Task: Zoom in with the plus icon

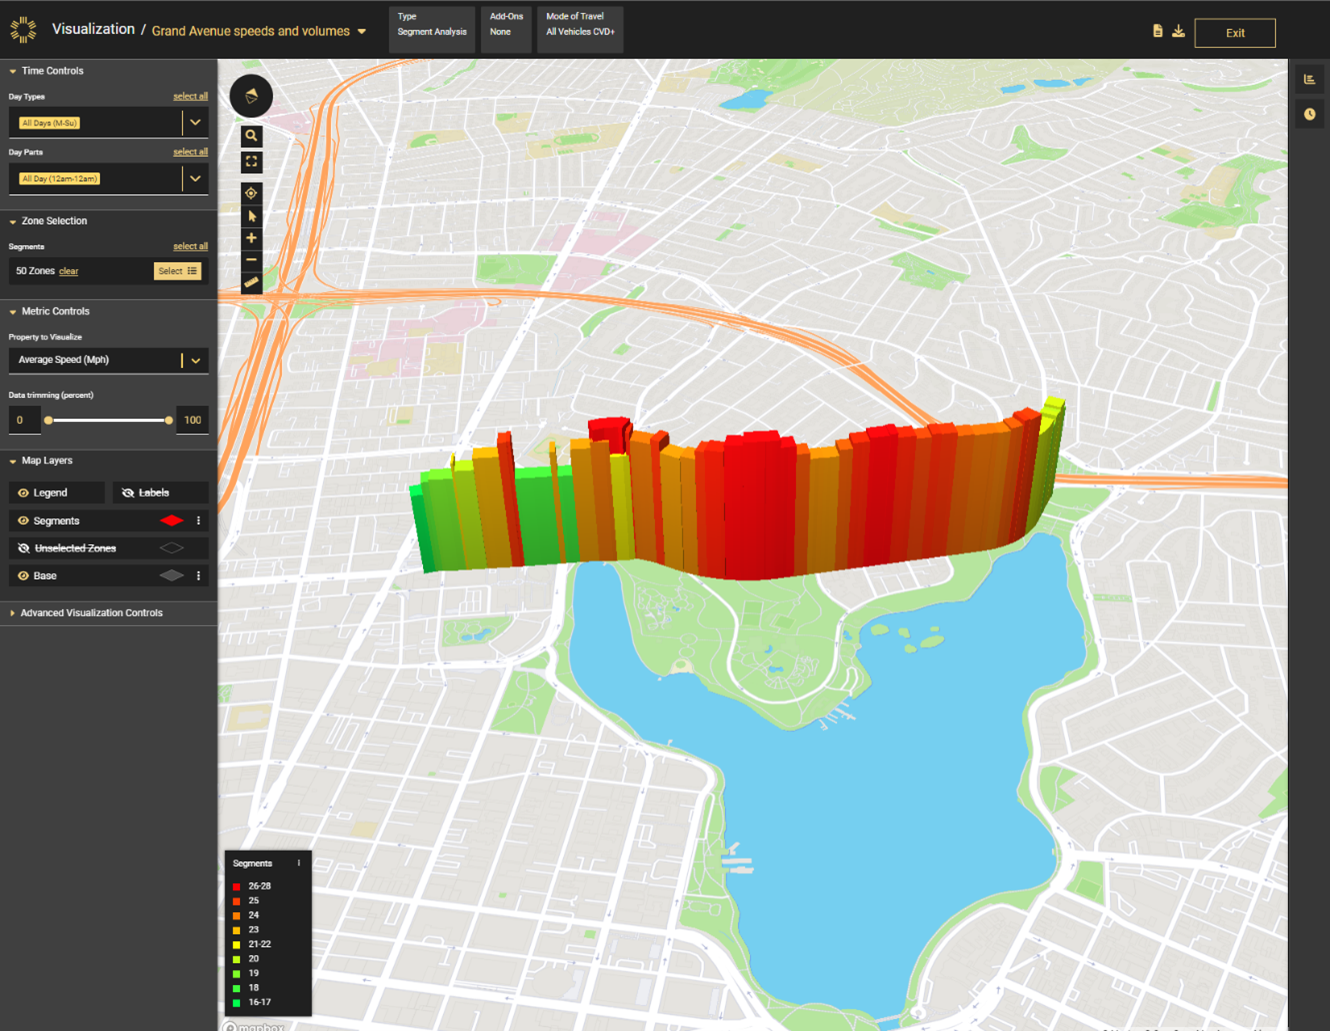Action: pos(251,238)
